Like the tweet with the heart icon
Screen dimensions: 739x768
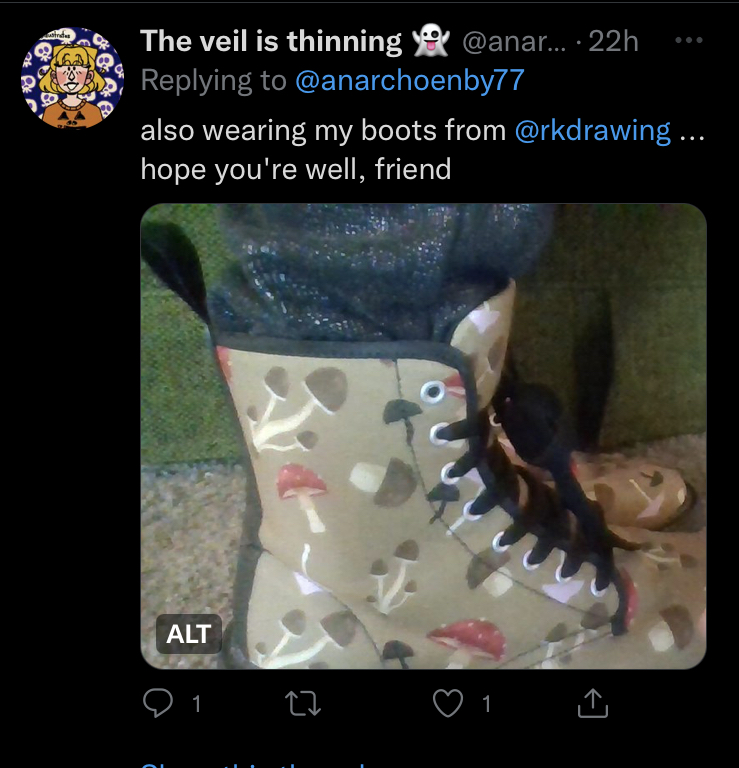click(x=448, y=703)
